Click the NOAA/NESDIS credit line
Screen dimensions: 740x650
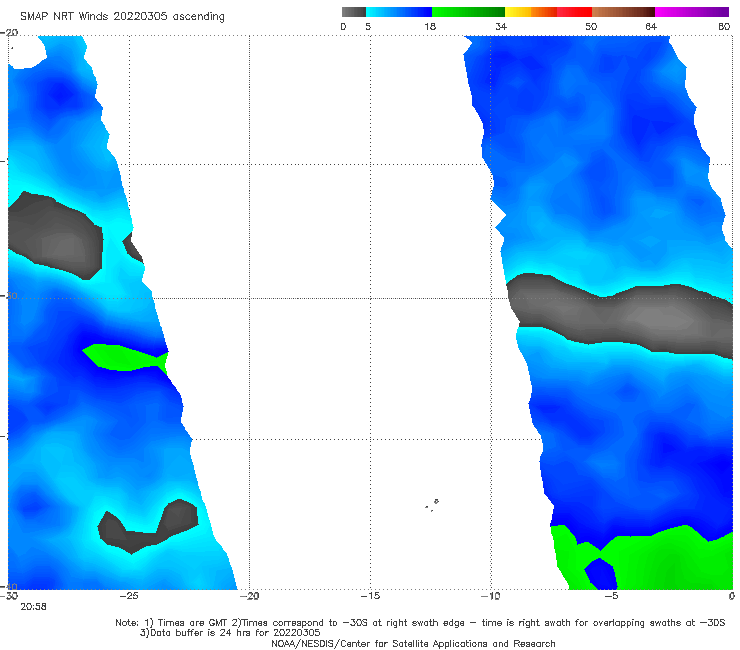[x=413, y=644]
